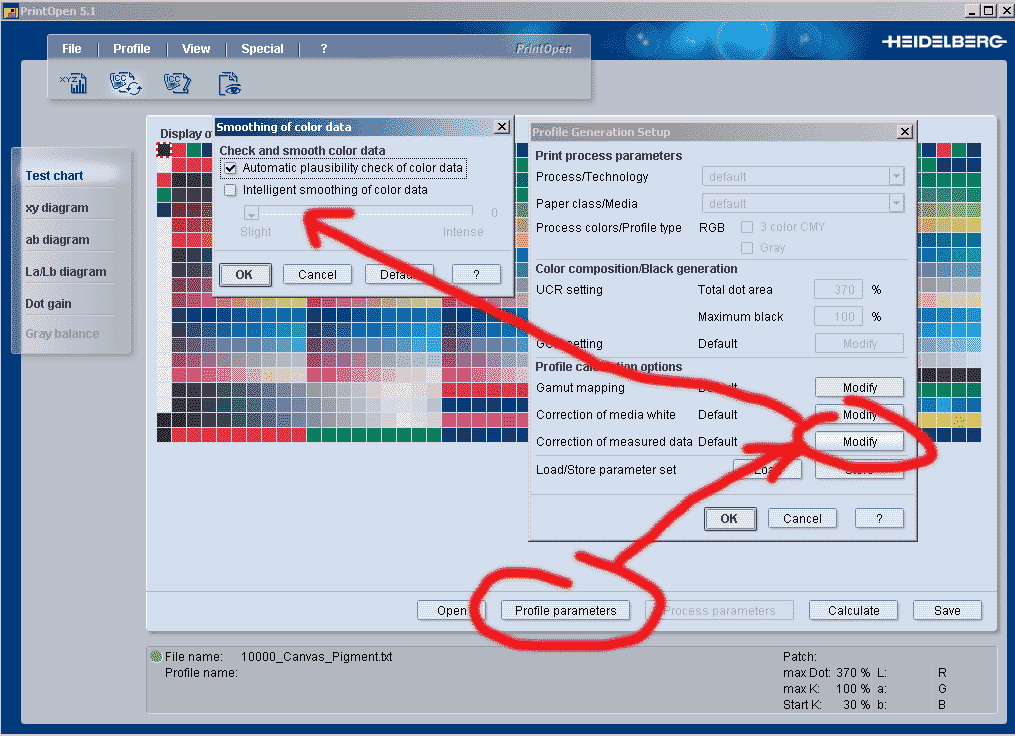This screenshot has height=736, width=1015.
Task: Switch to the xy diagram view
Action: [57, 208]
